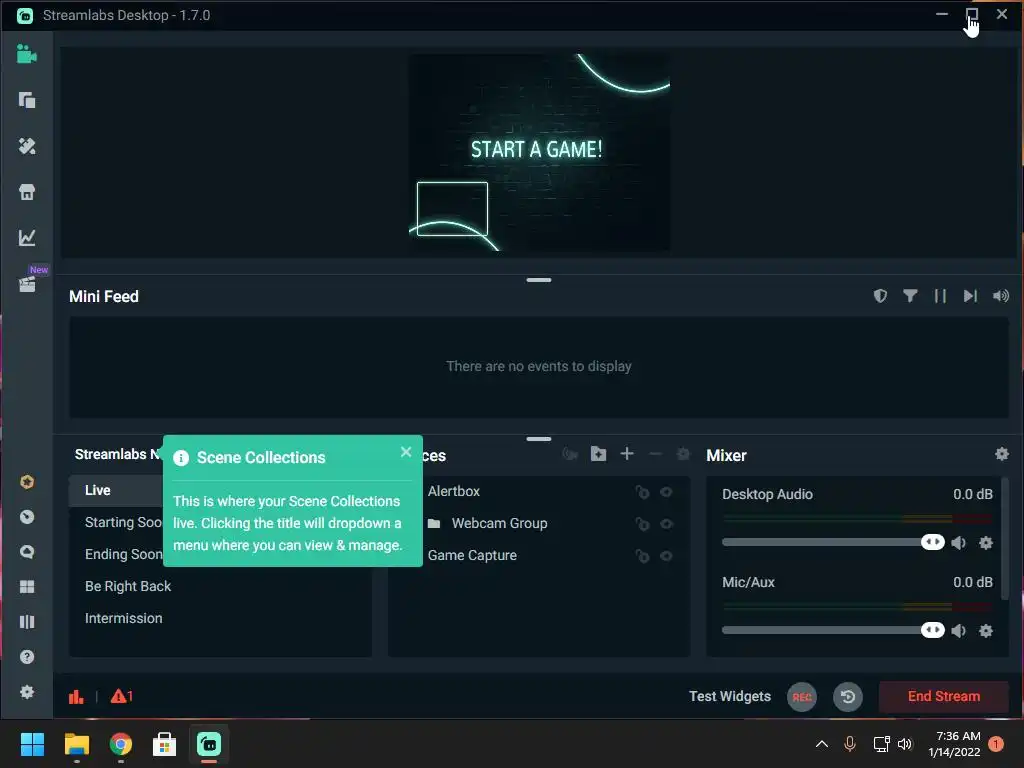This screenshot has height=768, width=1024.
Task: Lock the Alertbox source
Action: click(x=643, y=492)
